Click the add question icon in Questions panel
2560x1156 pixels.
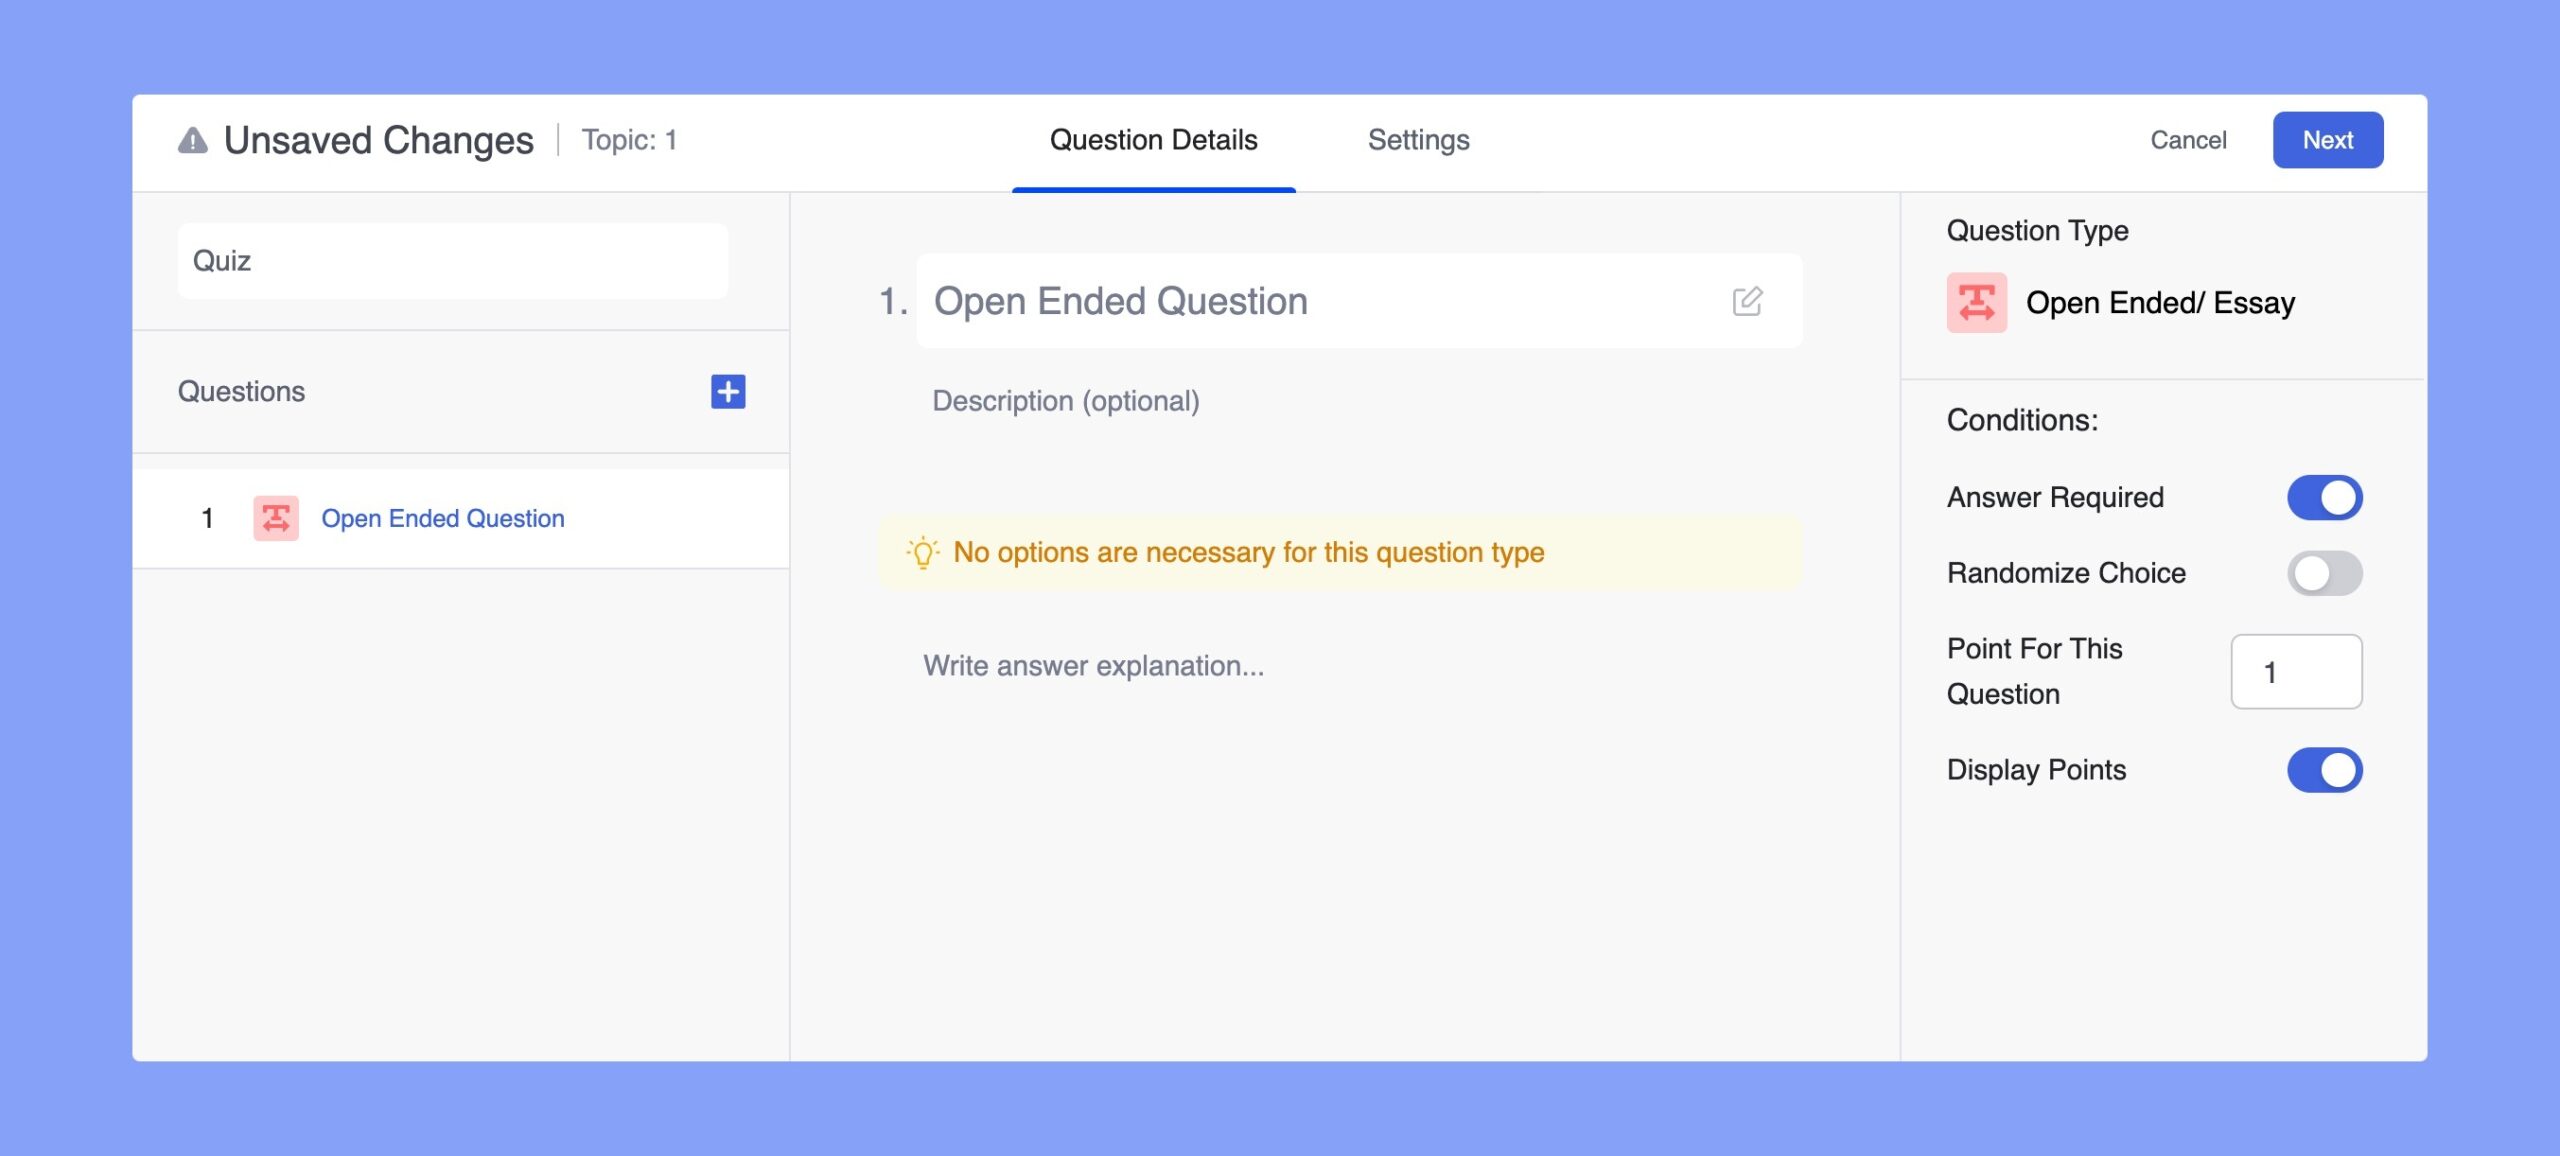point(727,389)
